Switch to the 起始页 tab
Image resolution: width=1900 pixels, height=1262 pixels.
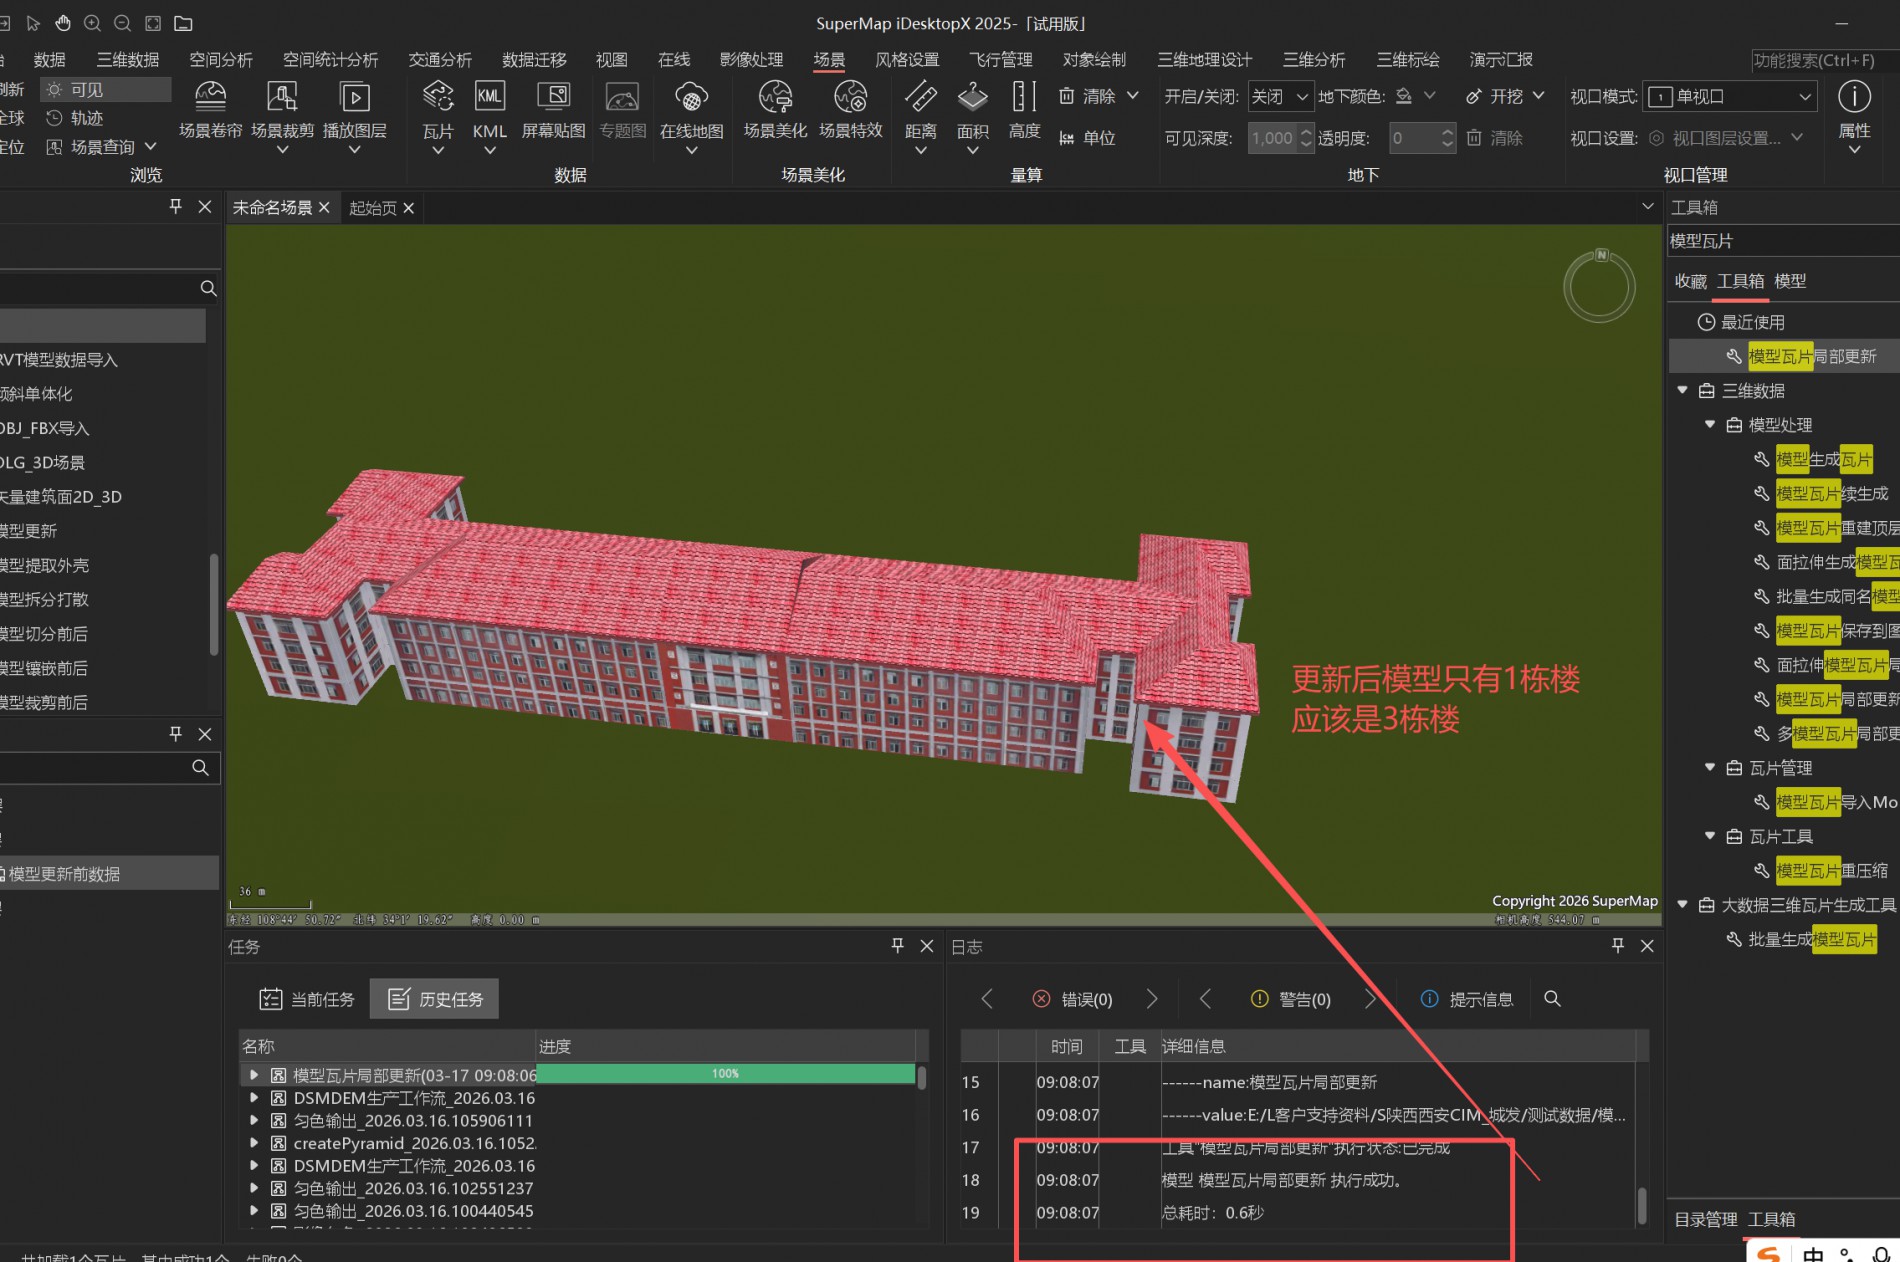coord(373,208)
